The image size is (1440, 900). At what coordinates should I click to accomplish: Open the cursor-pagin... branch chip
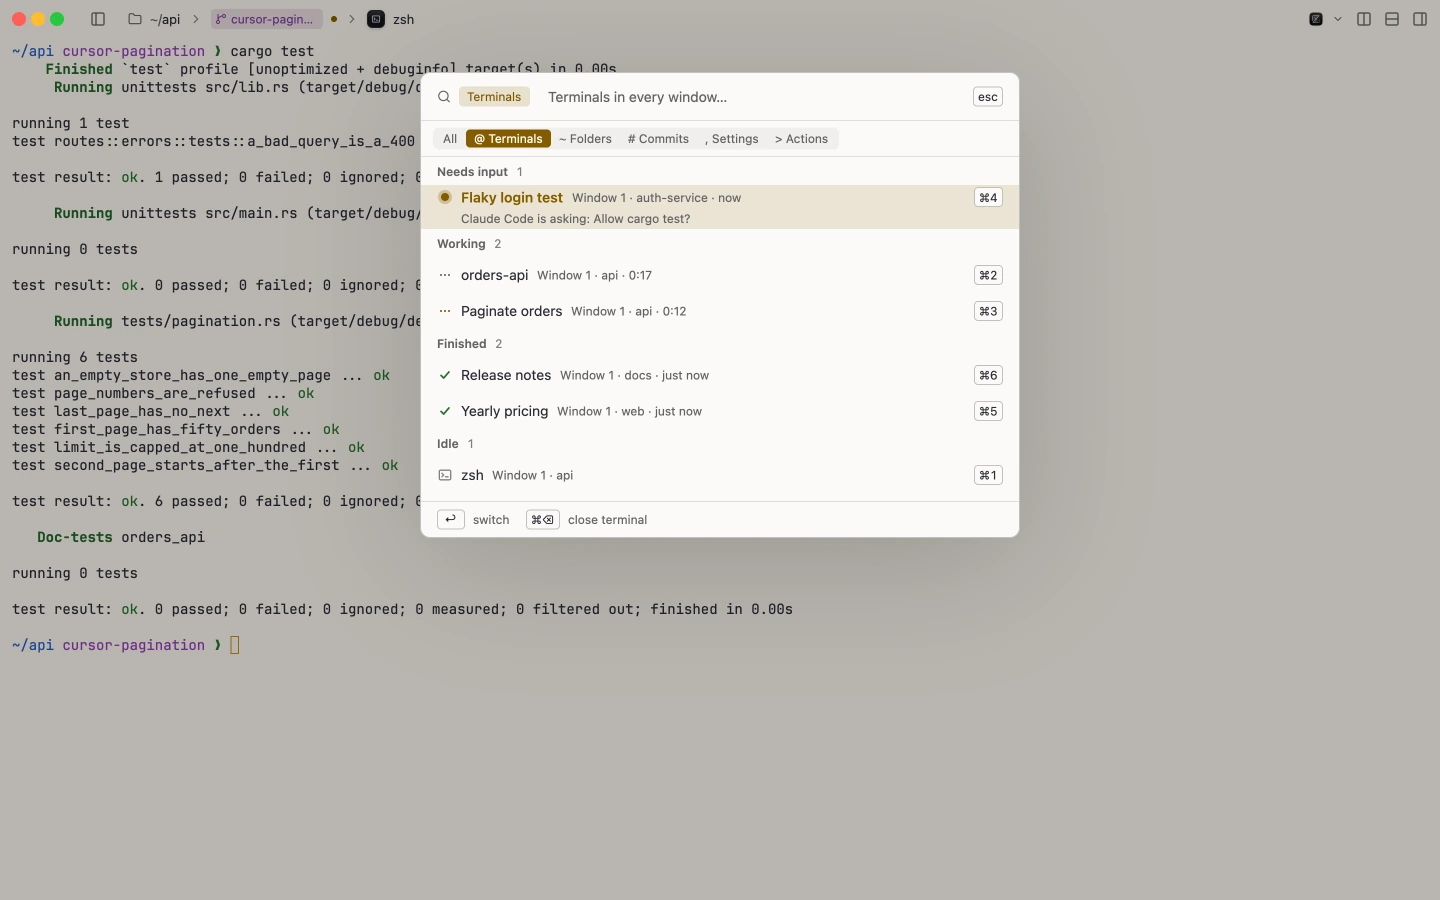point(267,19)
